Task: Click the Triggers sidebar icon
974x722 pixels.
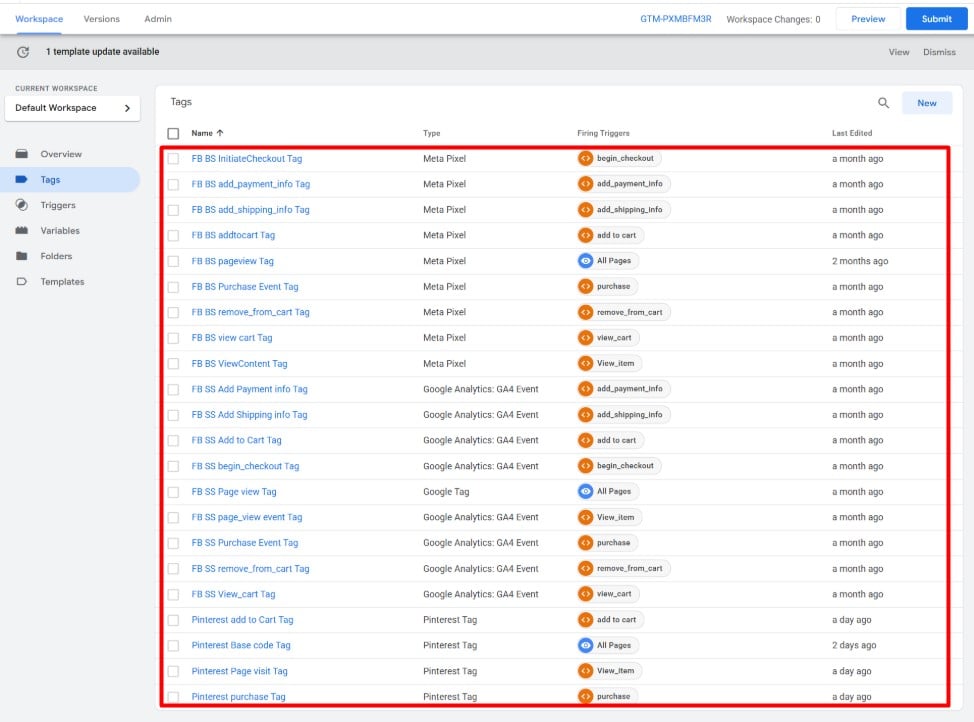Action: pyautogui.click(x=22, y=205)
